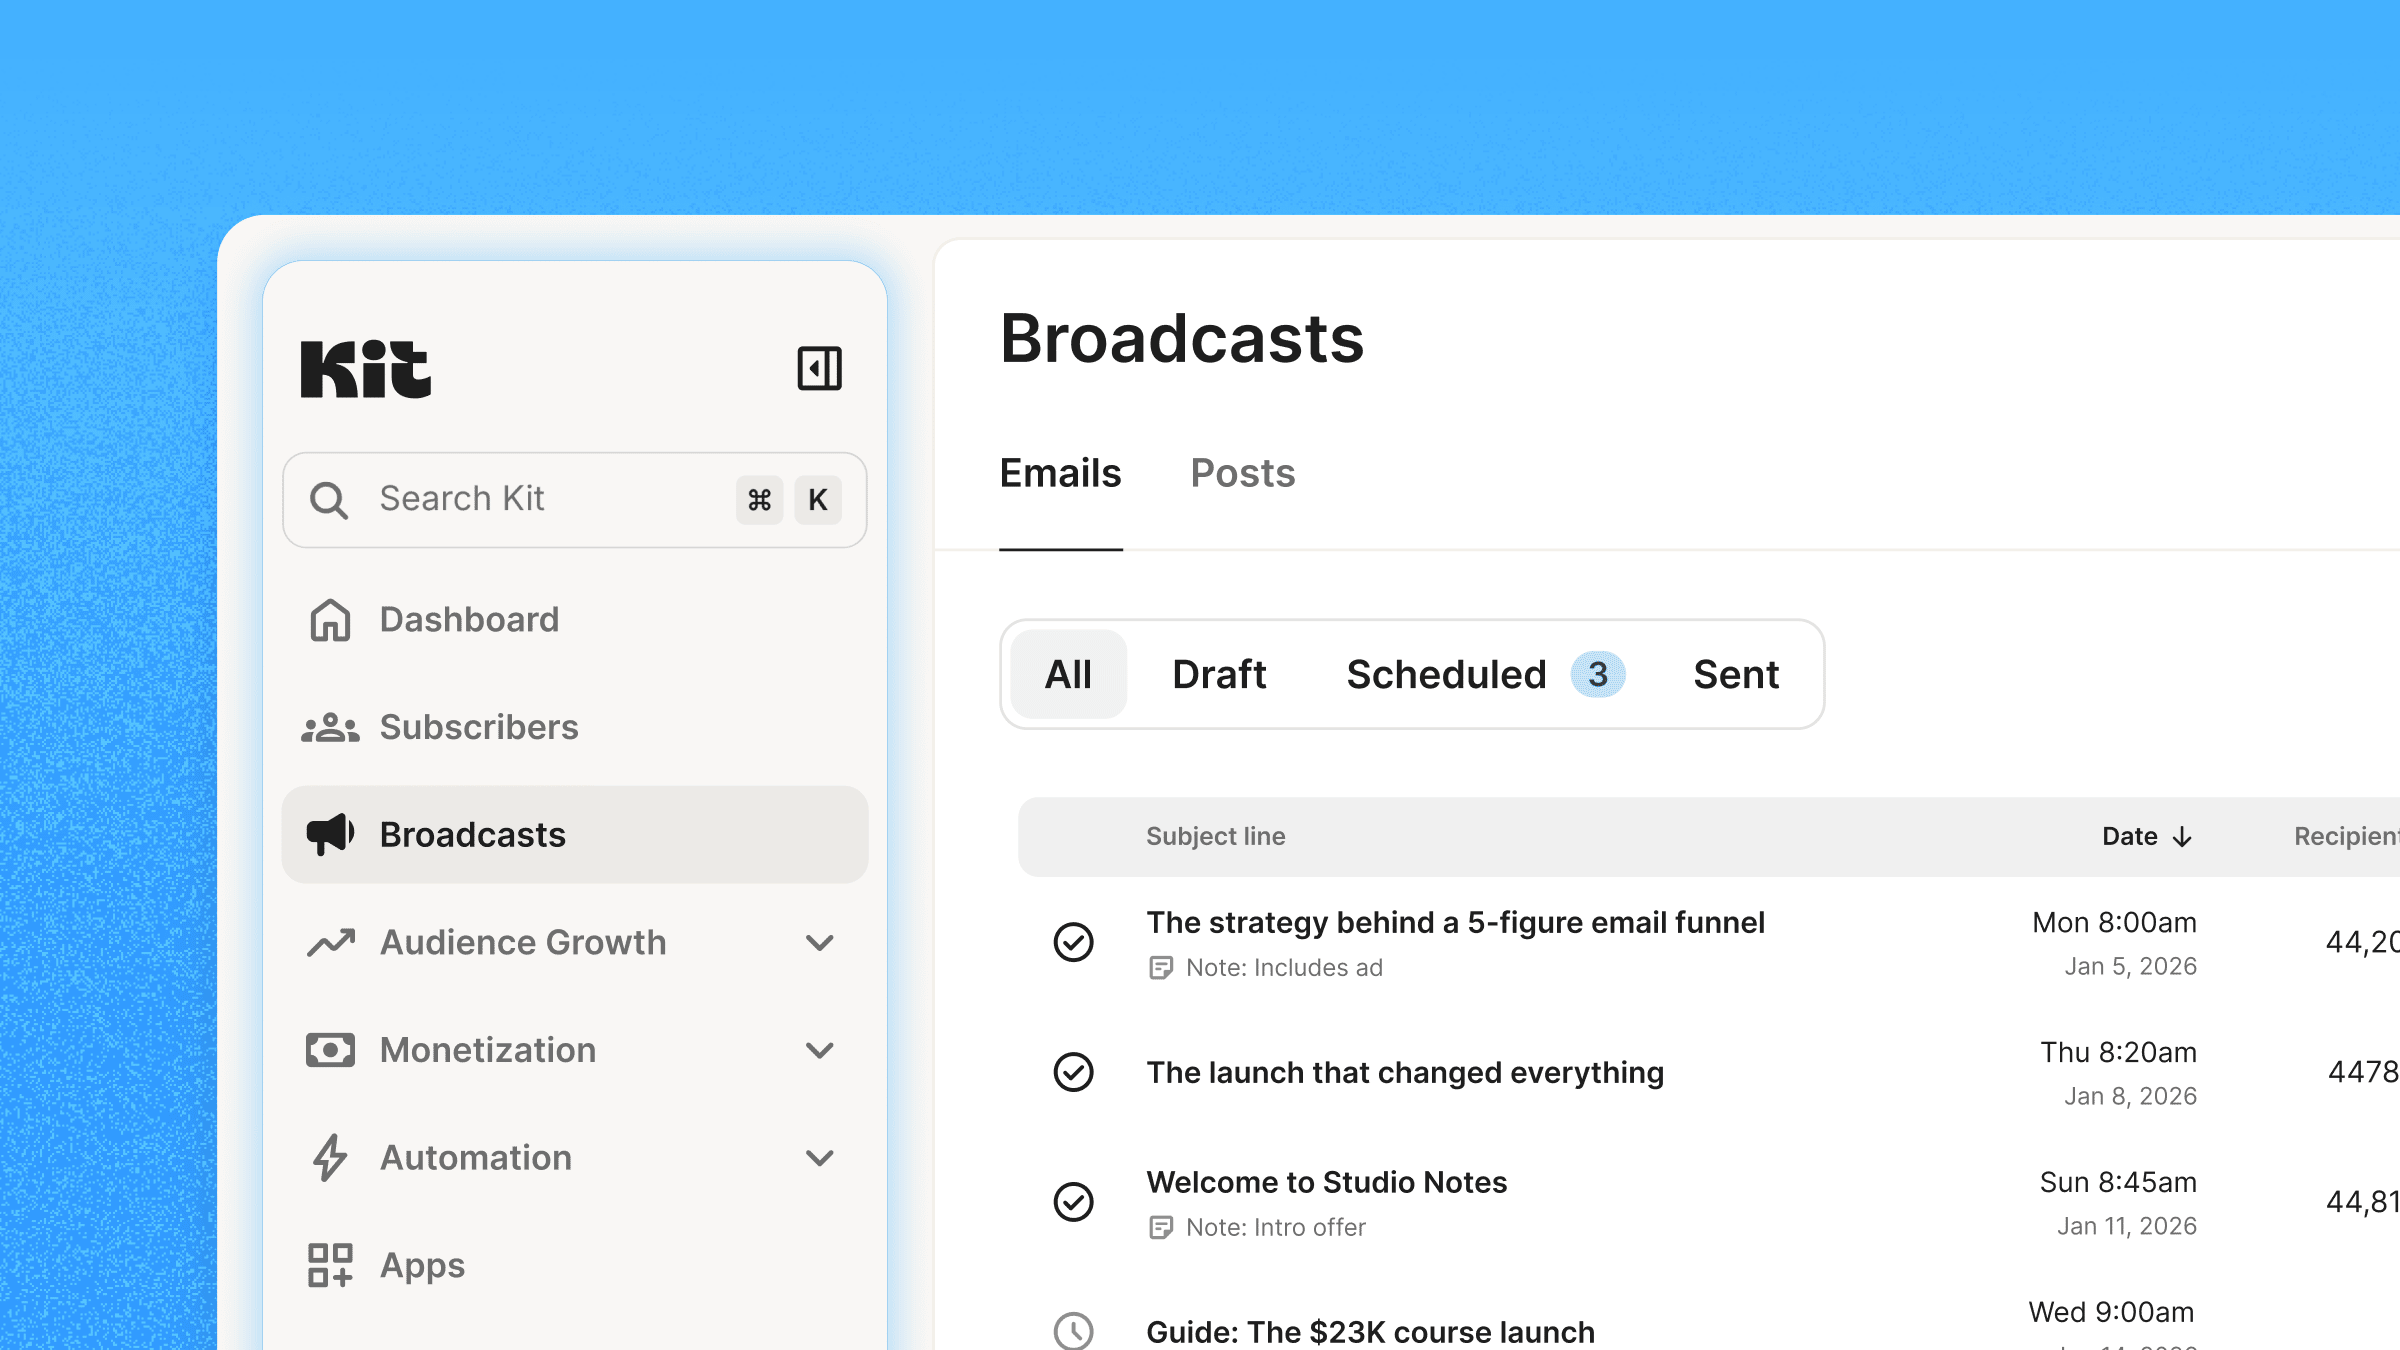Open 'Welcome to Studio Notes' broadcast
2400x1350 pixels.
pyautogui.click(x=1326, y=1182)
